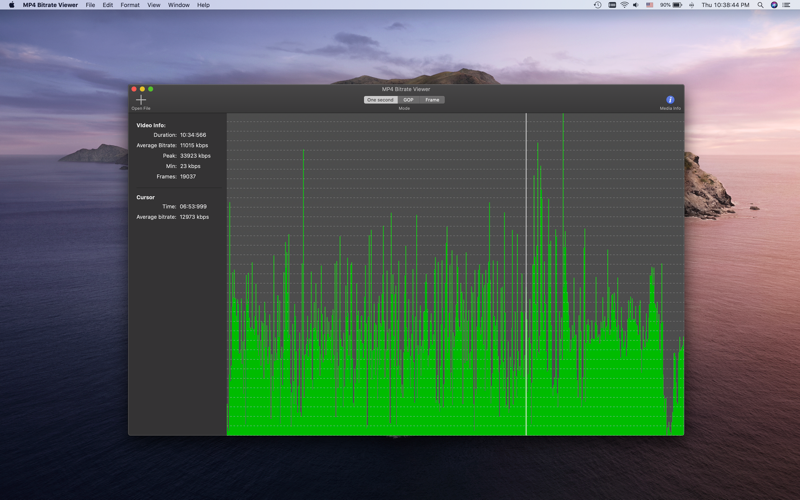
Task: Click the menu bar clock Thu 10:38:44 PM
Action: click(725, 5)
